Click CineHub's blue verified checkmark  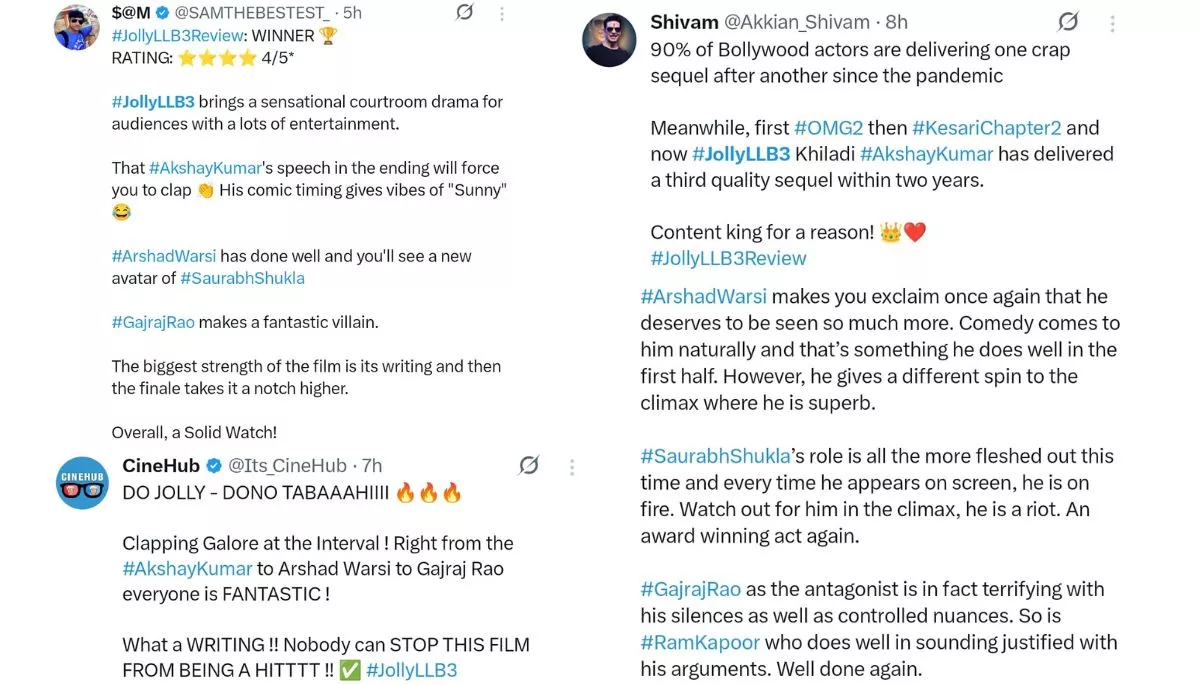tap(214, 466)
